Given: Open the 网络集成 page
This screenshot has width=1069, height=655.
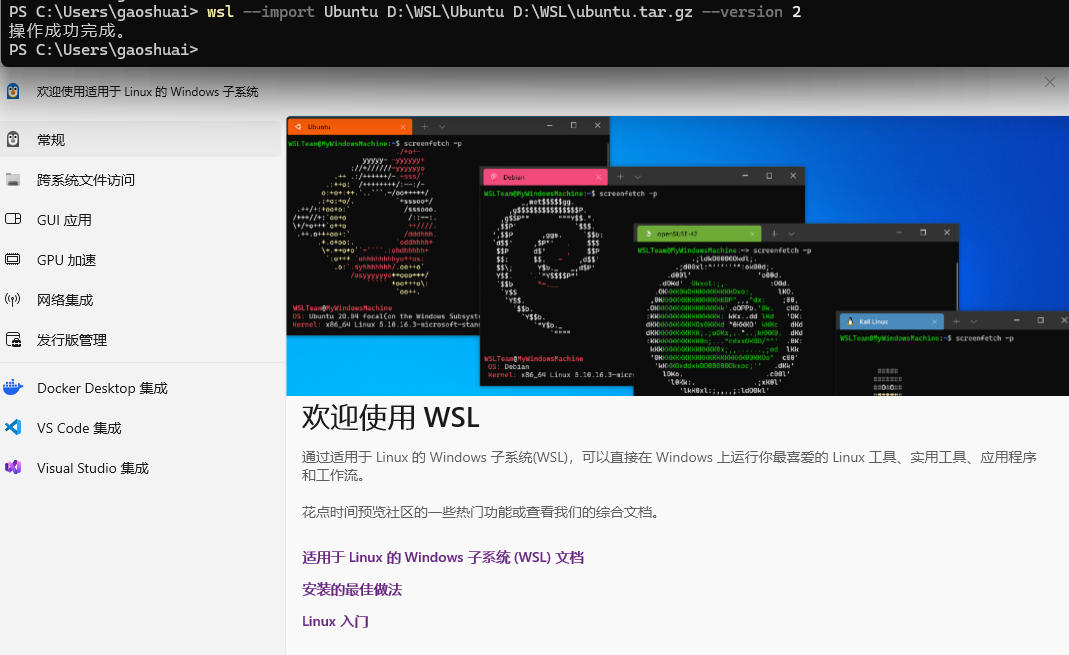Looking at the screenshot, I should click(x=140, y=300).
